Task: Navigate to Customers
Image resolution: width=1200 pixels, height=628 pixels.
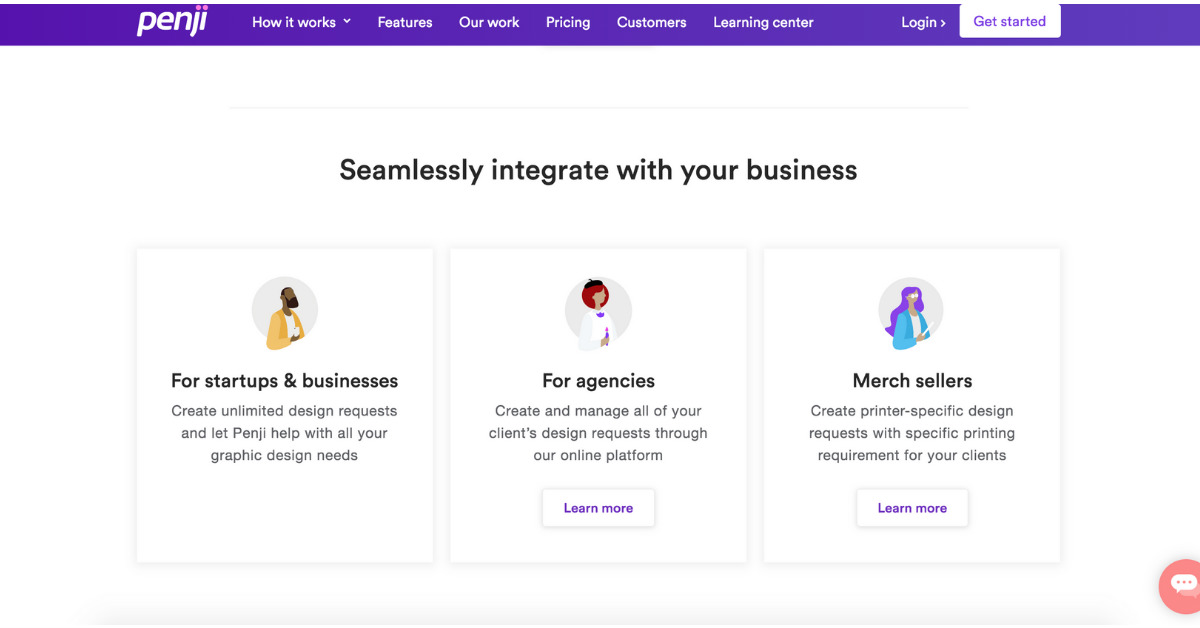Action: [x=651, y=22]
